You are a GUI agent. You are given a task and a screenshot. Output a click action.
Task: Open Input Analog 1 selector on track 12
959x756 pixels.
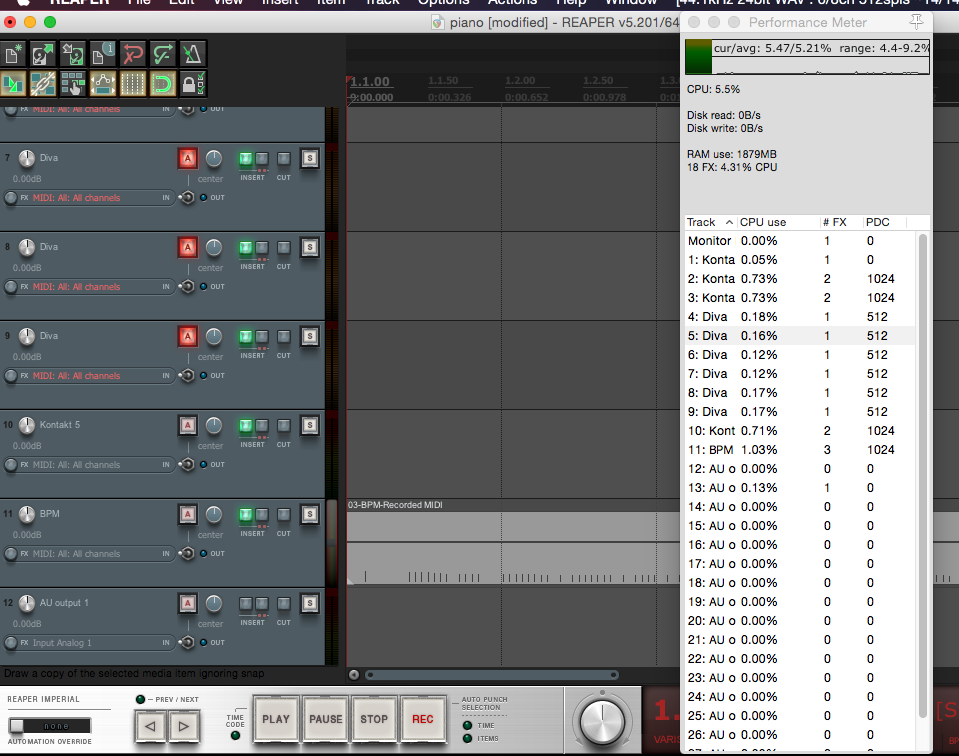click(62, 643)
